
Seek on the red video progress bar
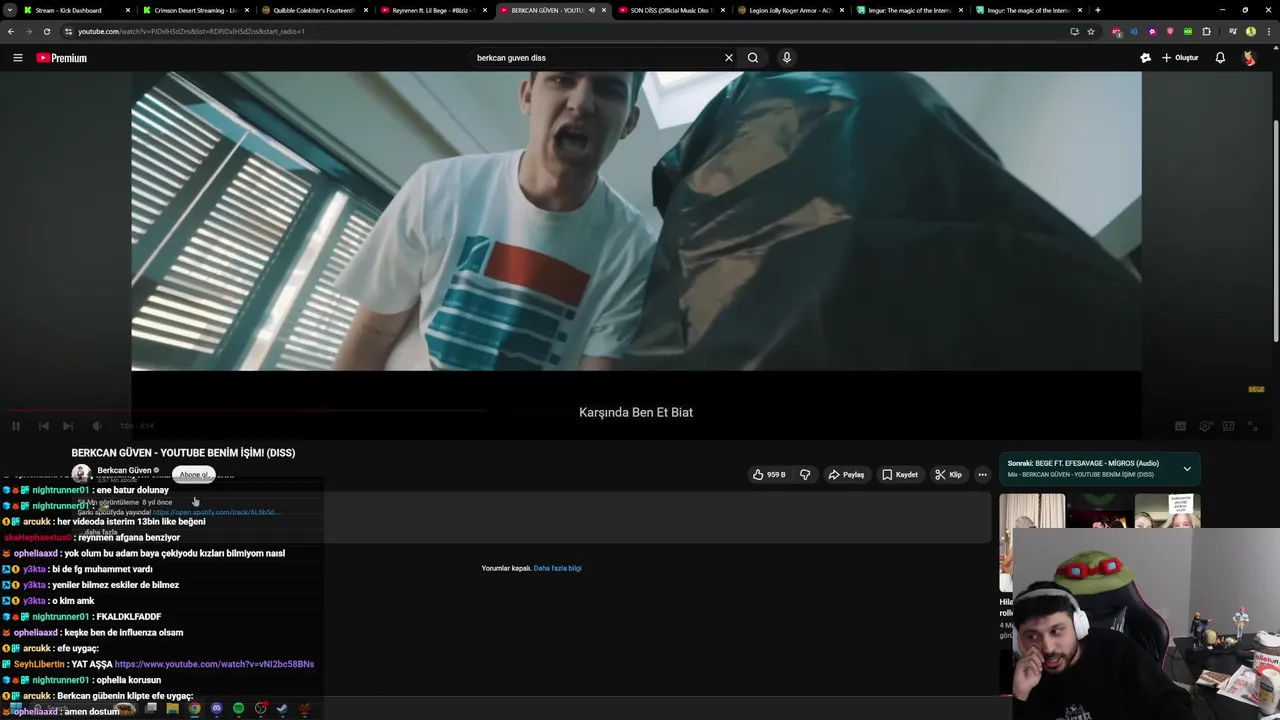(x=245, y=410)
